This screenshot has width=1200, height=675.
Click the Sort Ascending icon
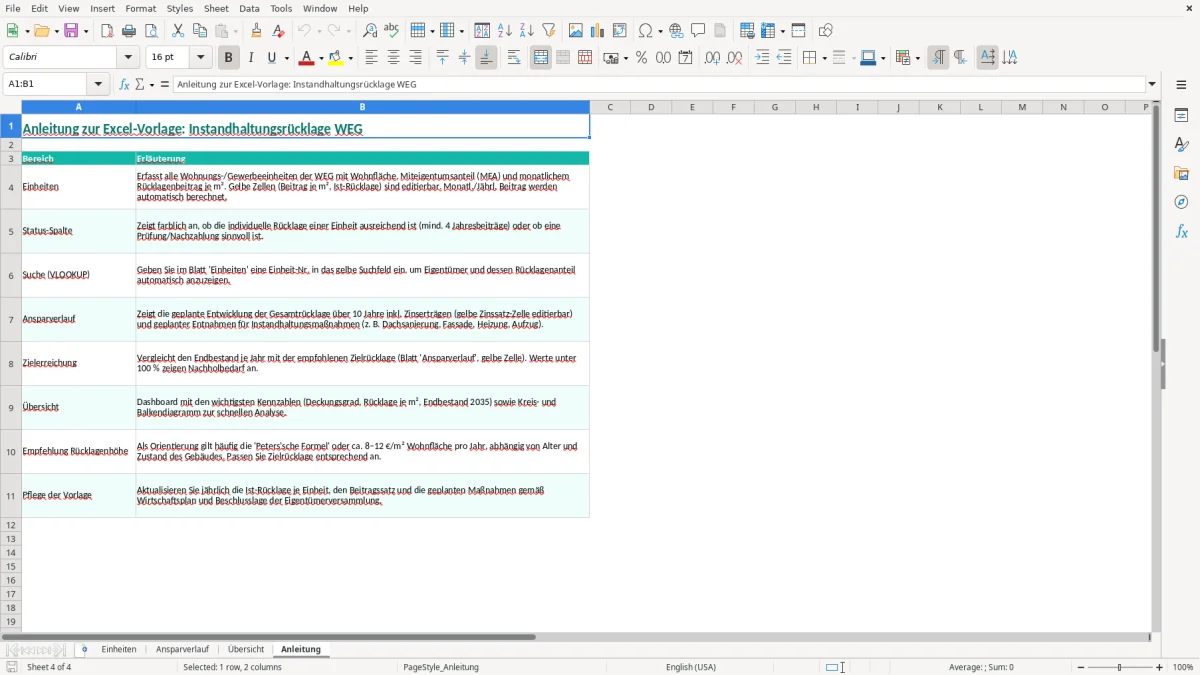[505, 31]
